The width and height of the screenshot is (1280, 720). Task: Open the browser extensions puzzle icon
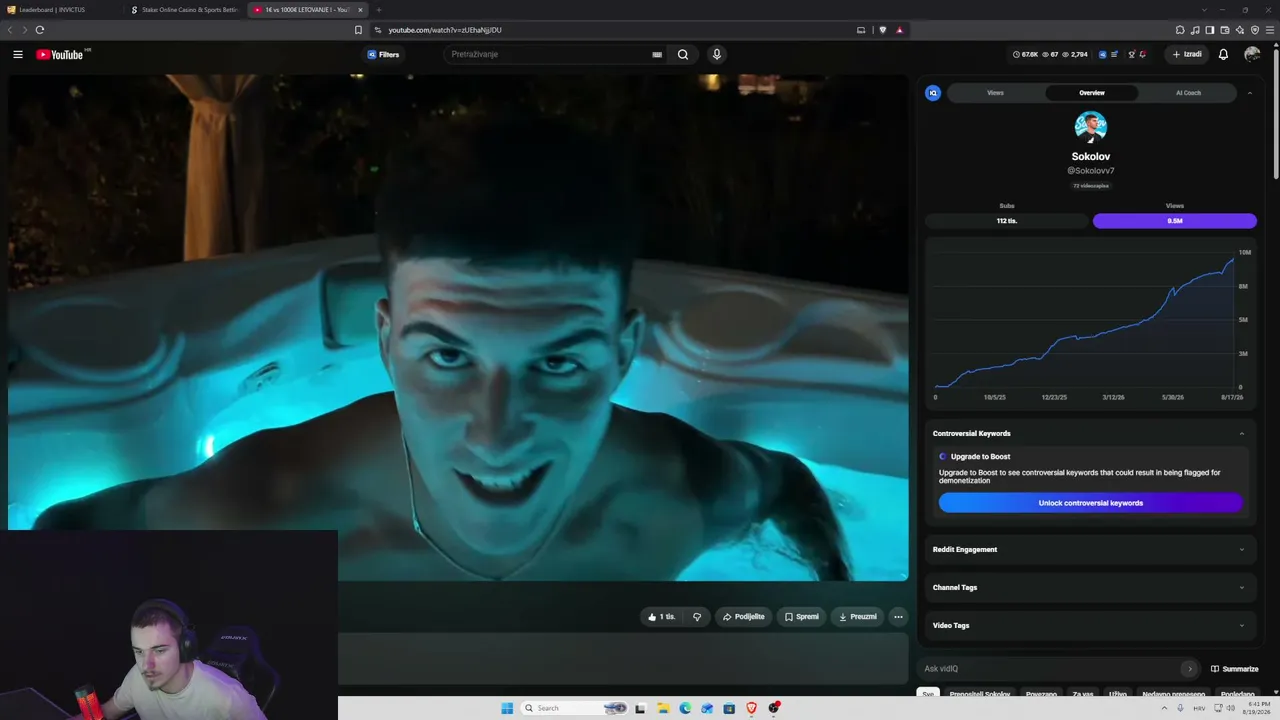click(x=1180, y=30)
